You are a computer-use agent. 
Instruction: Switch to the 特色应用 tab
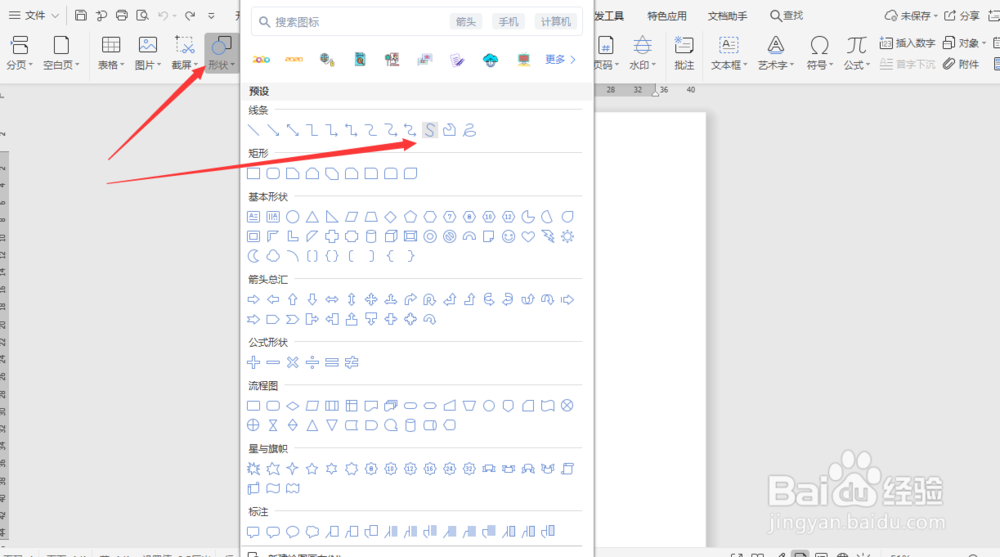666,16
